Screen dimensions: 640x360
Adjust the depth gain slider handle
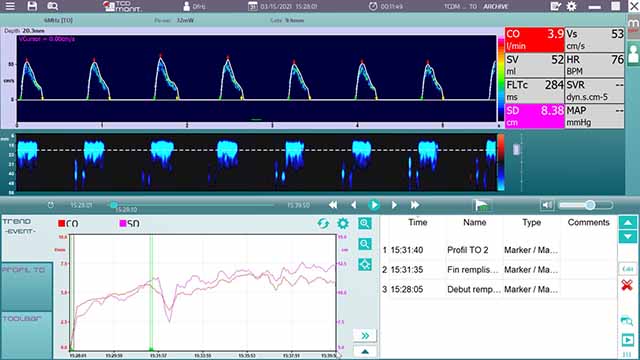516,149
